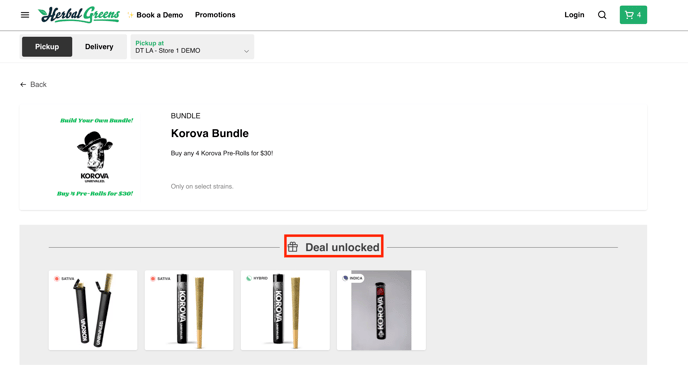Go Back to previous page

pyautogui.click(x=33, y=84)
